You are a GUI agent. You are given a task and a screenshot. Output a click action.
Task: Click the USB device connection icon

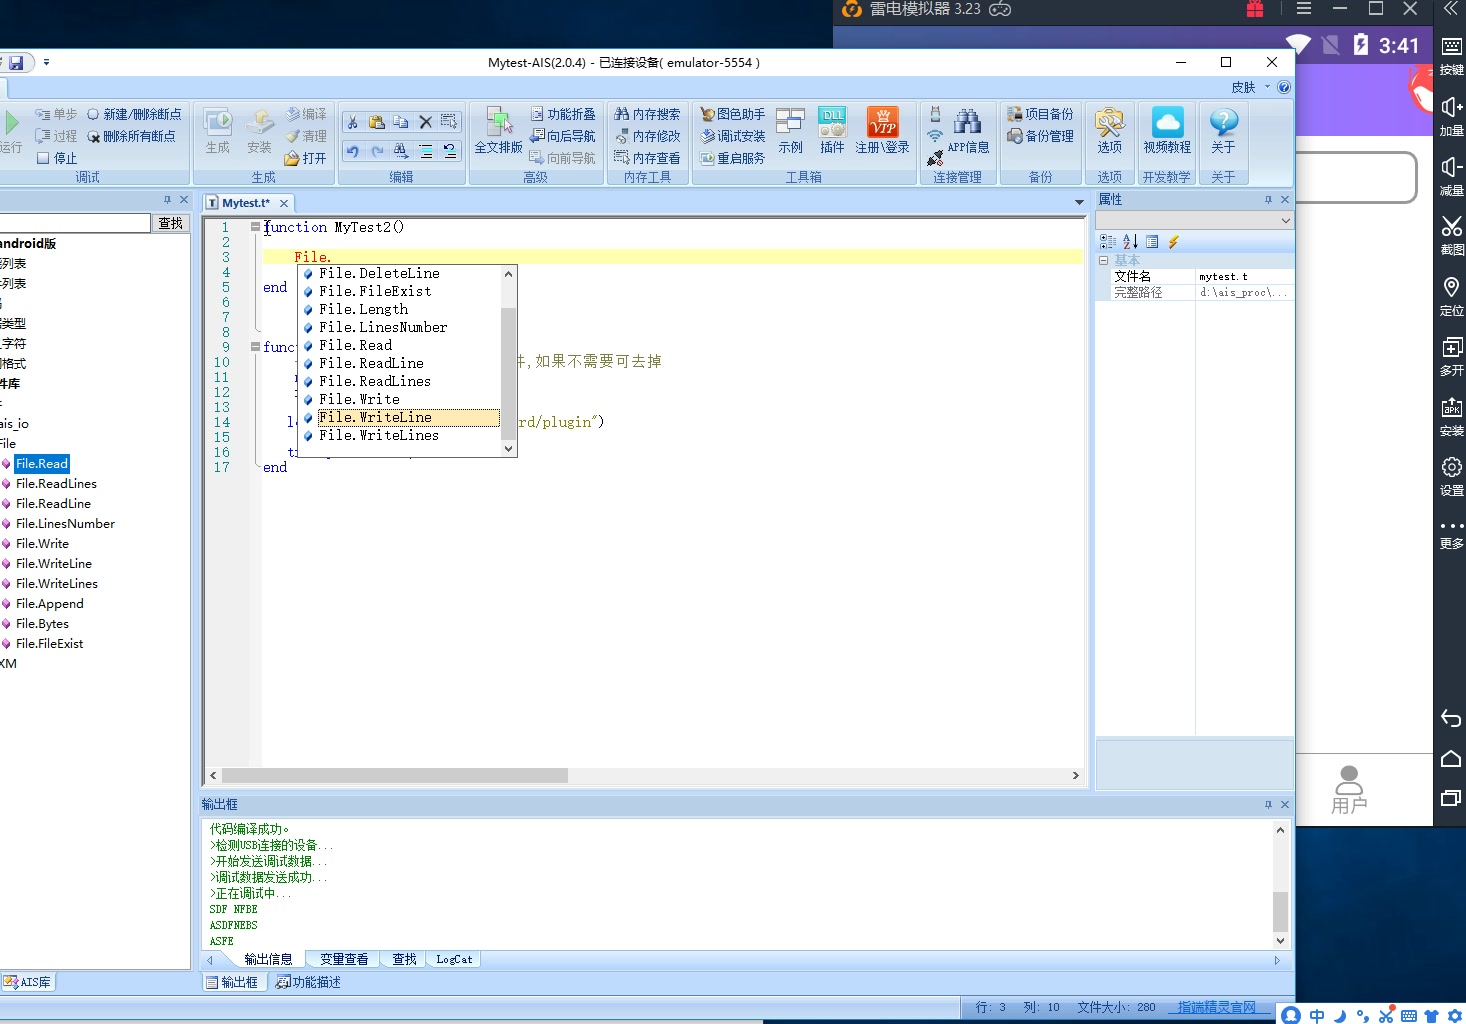point(935,114)
